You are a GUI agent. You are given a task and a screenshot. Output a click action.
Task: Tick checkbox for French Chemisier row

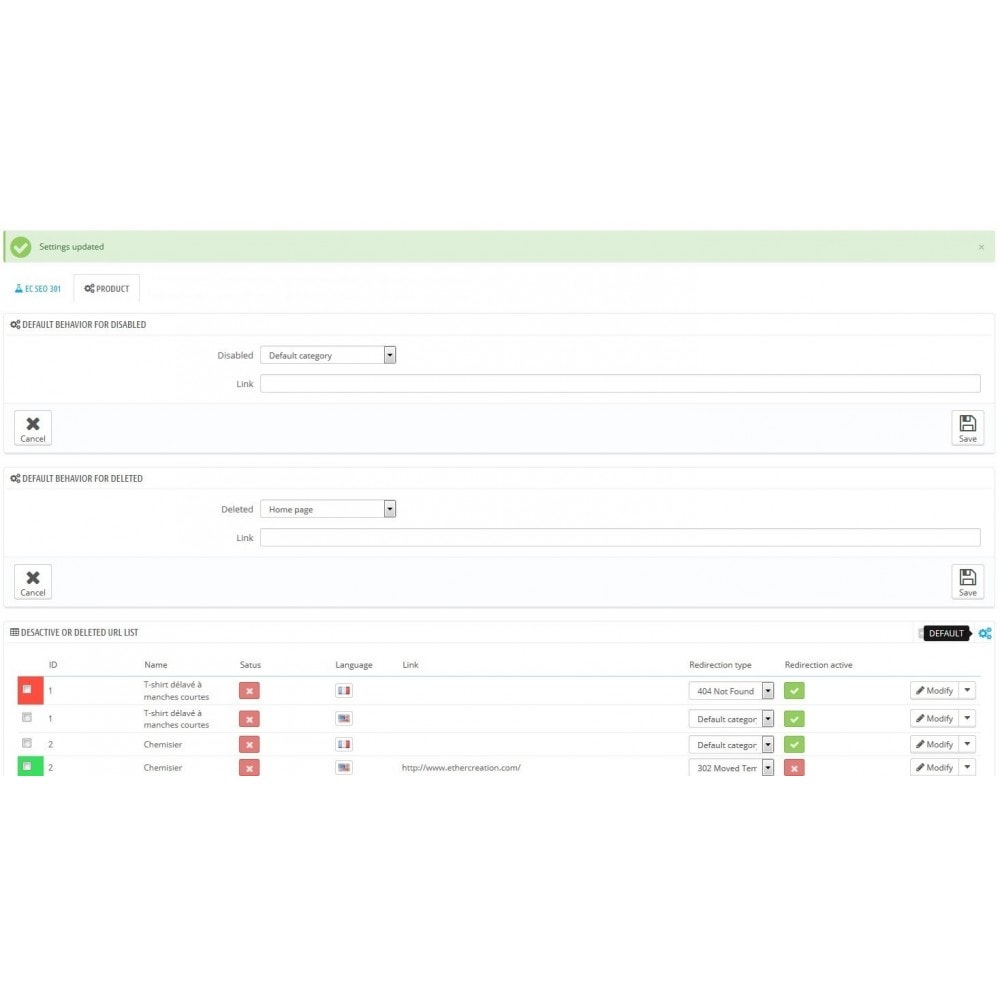[27, 743]
